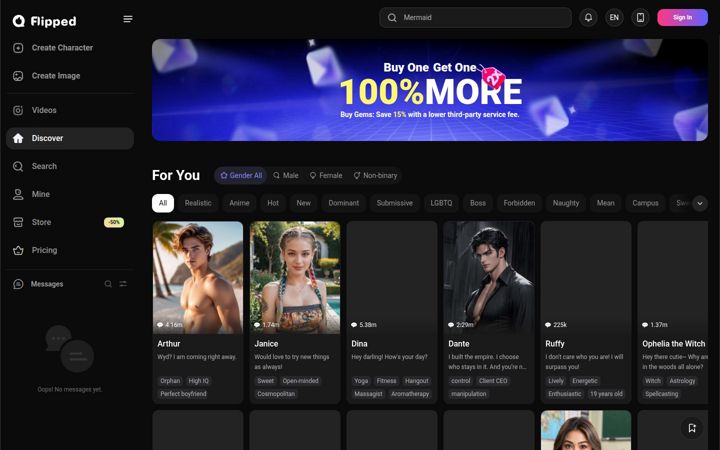The image size is (720, 450).
Task: Click the Create Image icon in sidebar
Action: [18, 76]
